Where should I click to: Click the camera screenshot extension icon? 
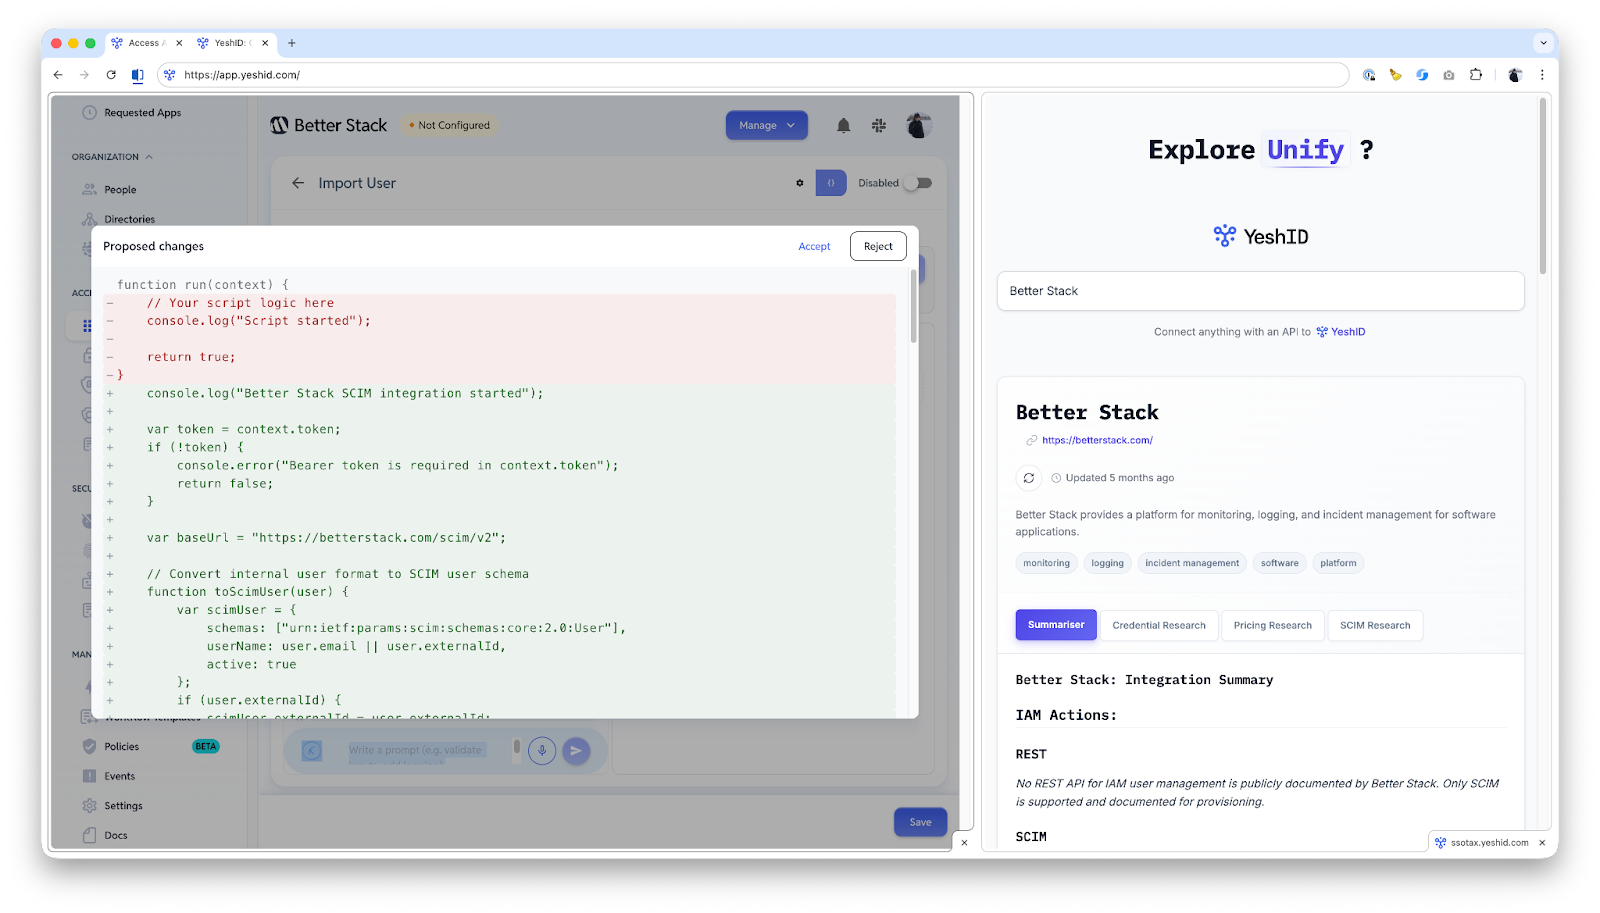[x=1449, y=75]
